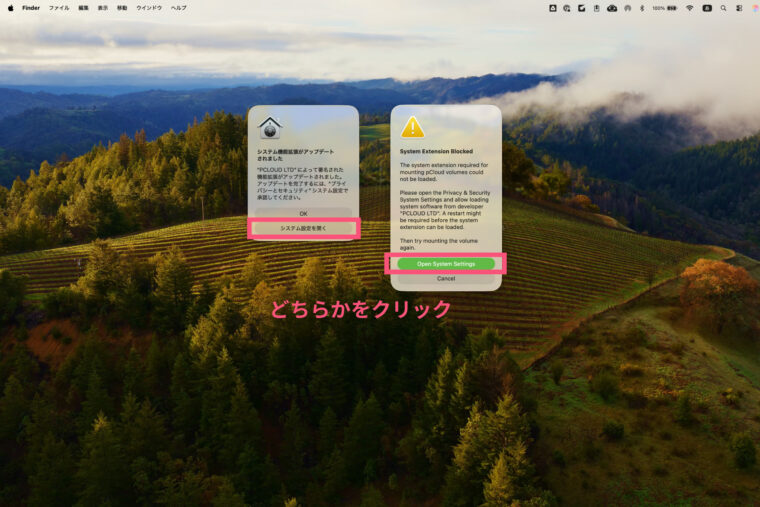
Task: Open the 編集 menu
Action: click(x=83, y=7)
